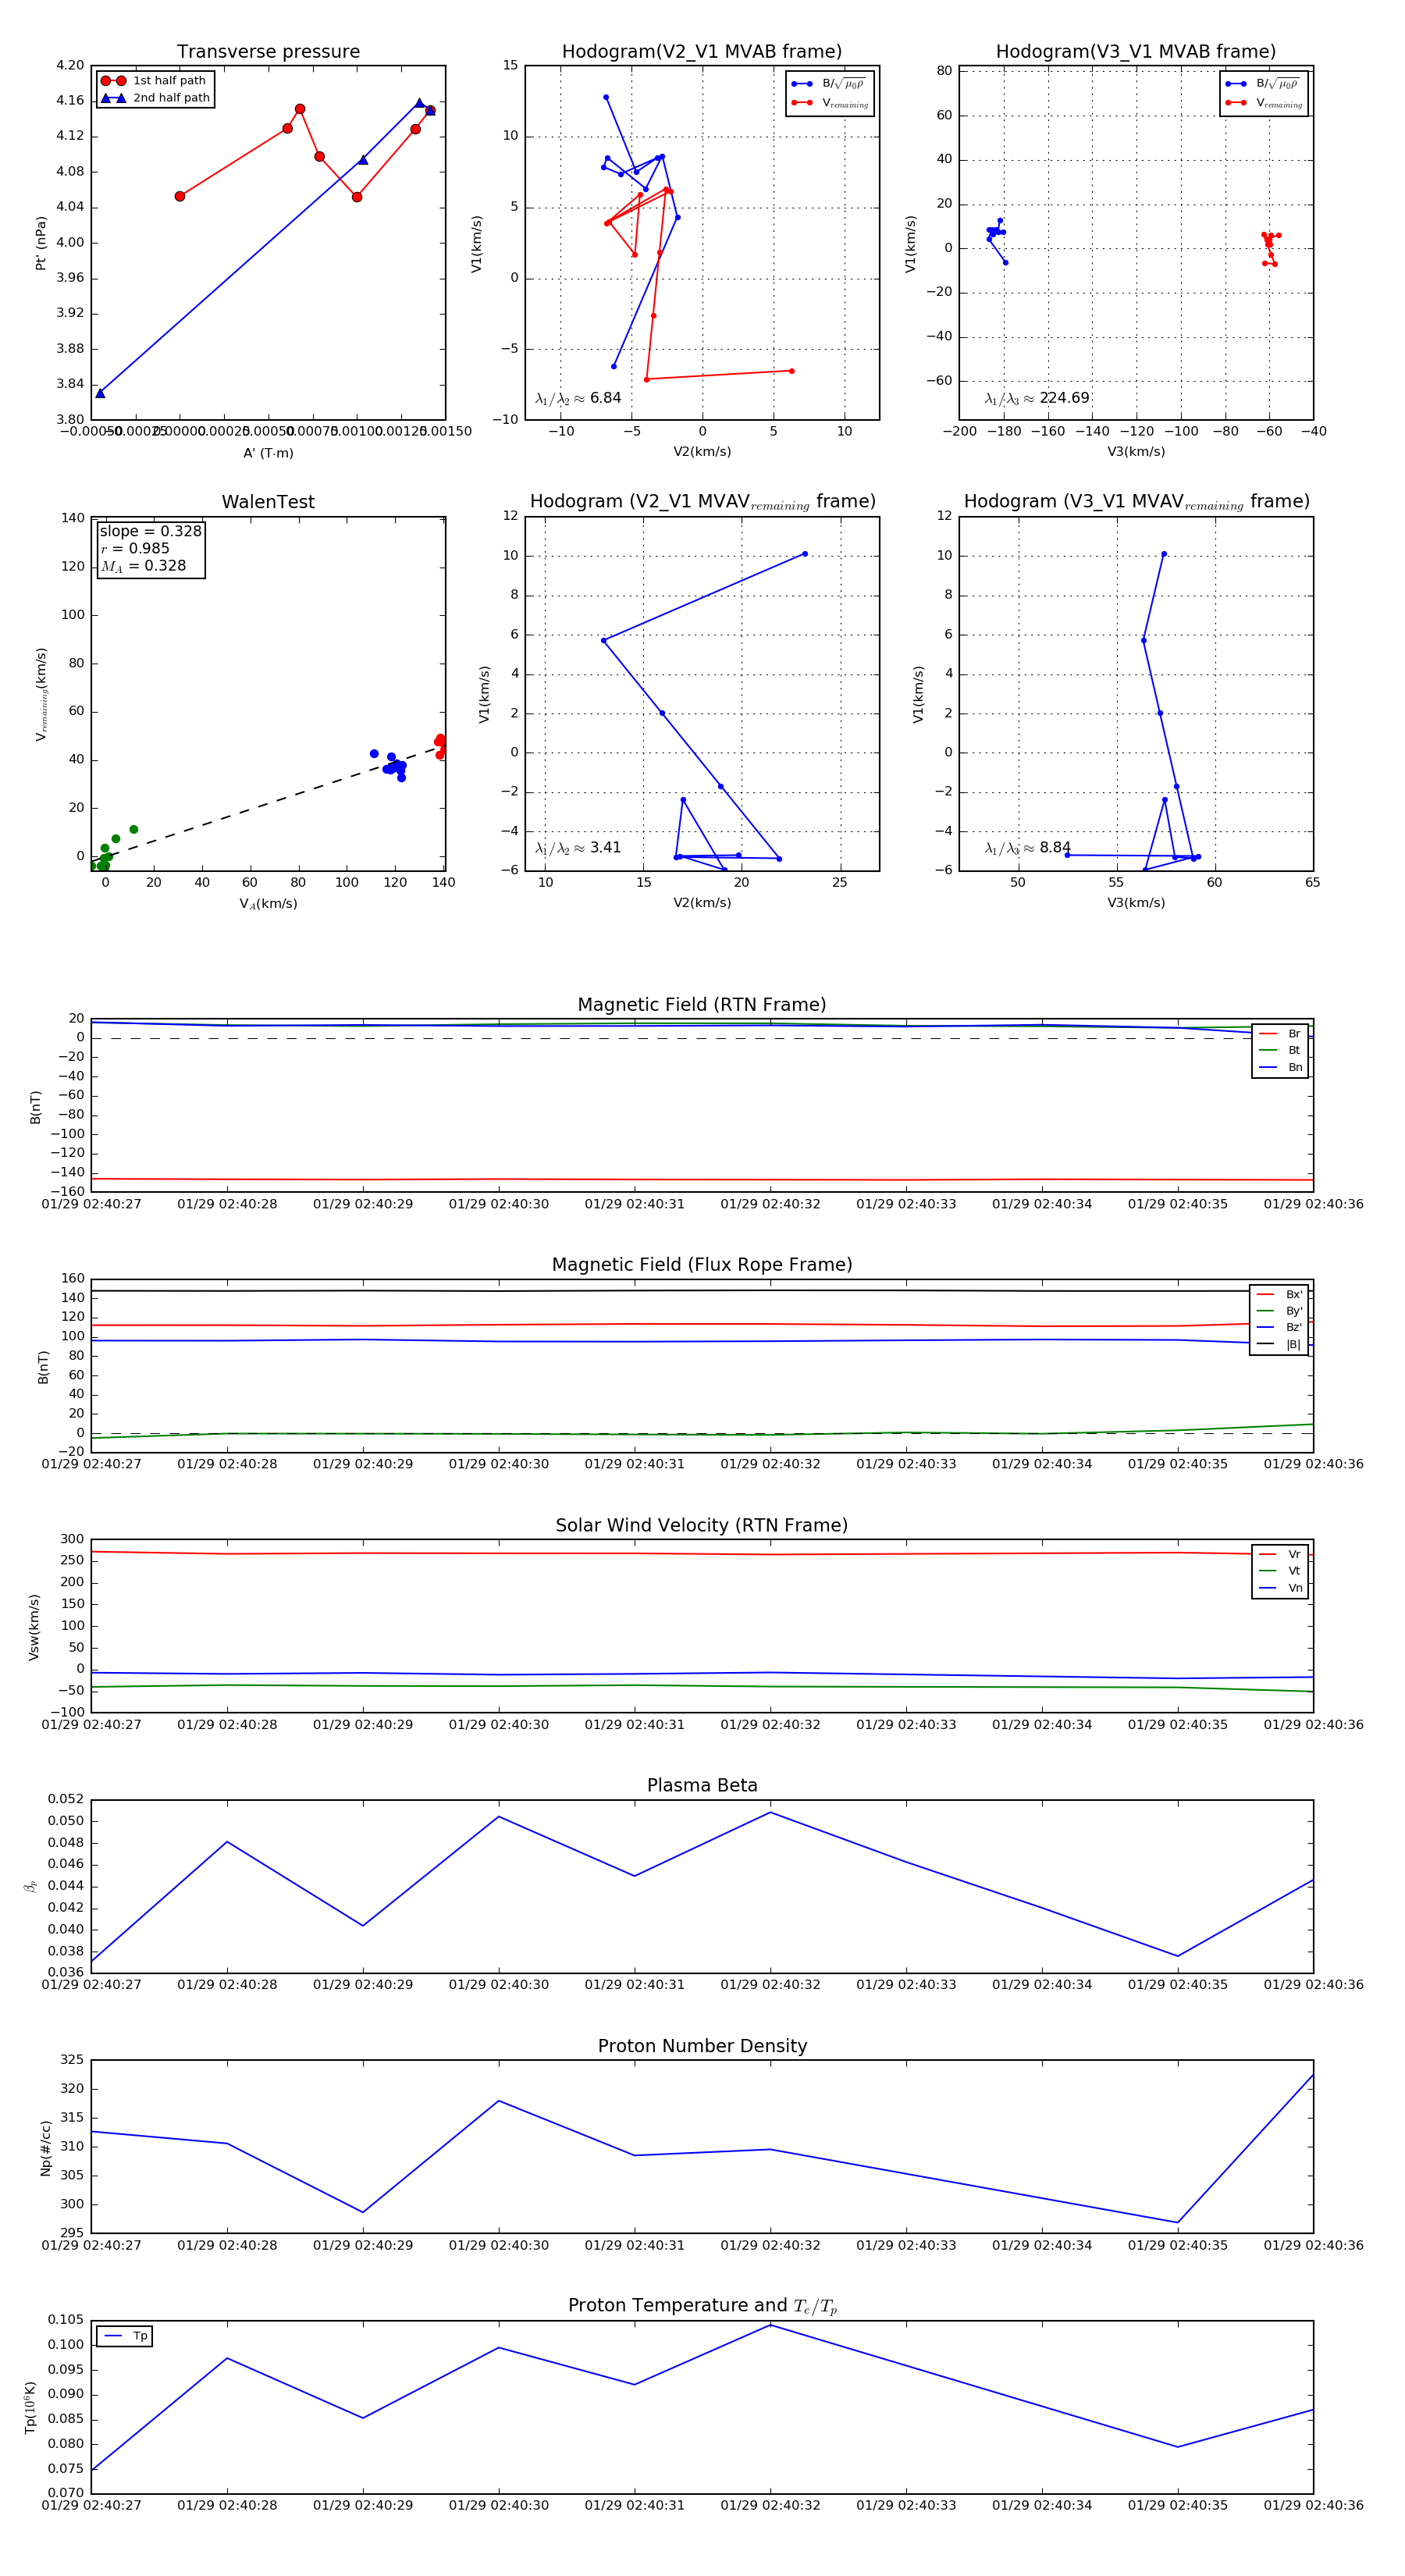1405x2576 pixels.
Task: Click the "Vsw(km/s)" y-axis label
Action: [x=34, y=1627]
